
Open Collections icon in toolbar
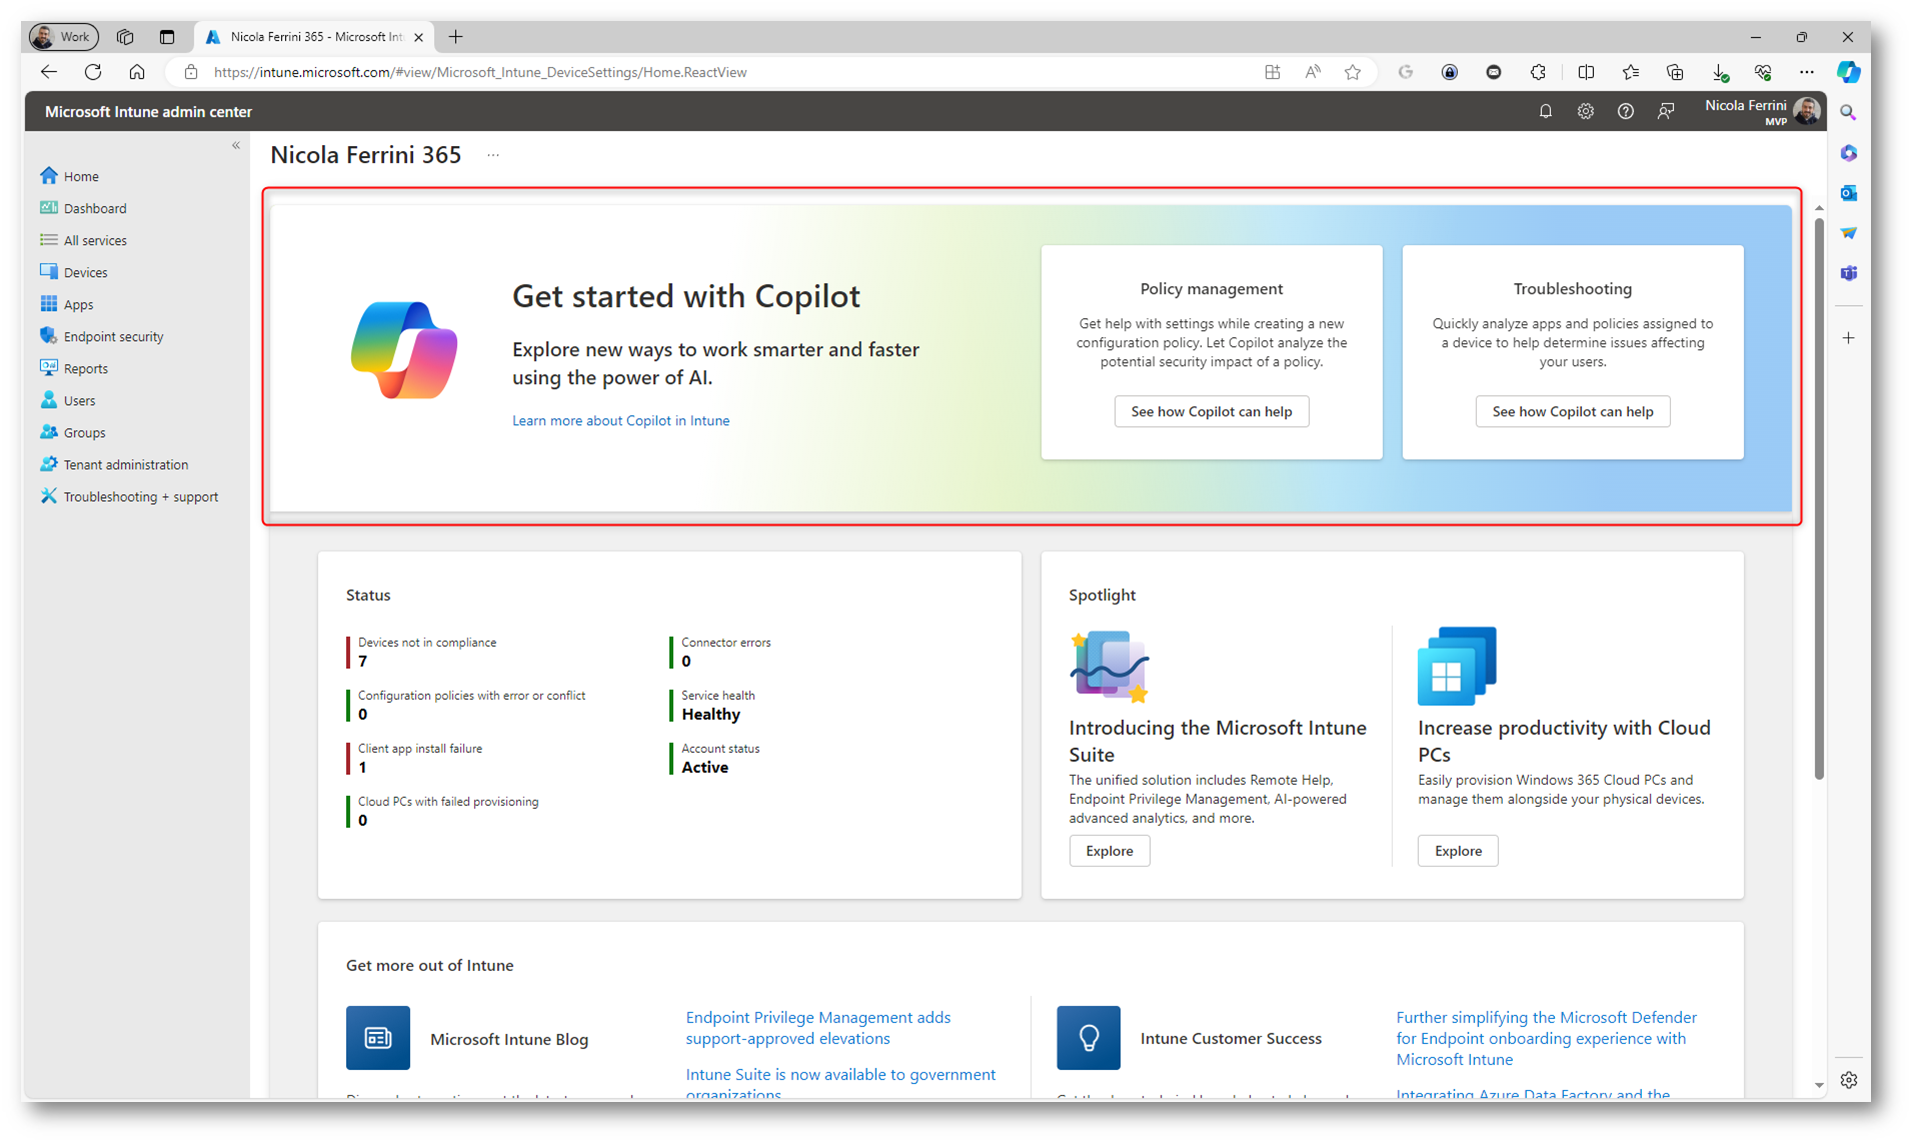(x=1675, y=72)
